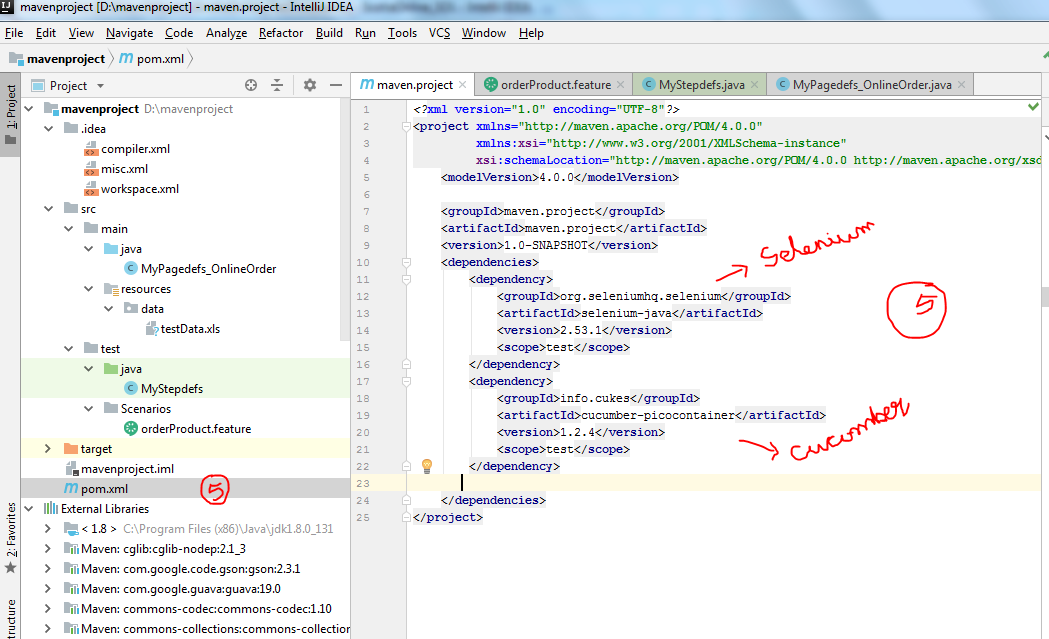1049x639 pixels.
Task: Expand the target folder
Action: pyautogui.click(x=47, y=448)
